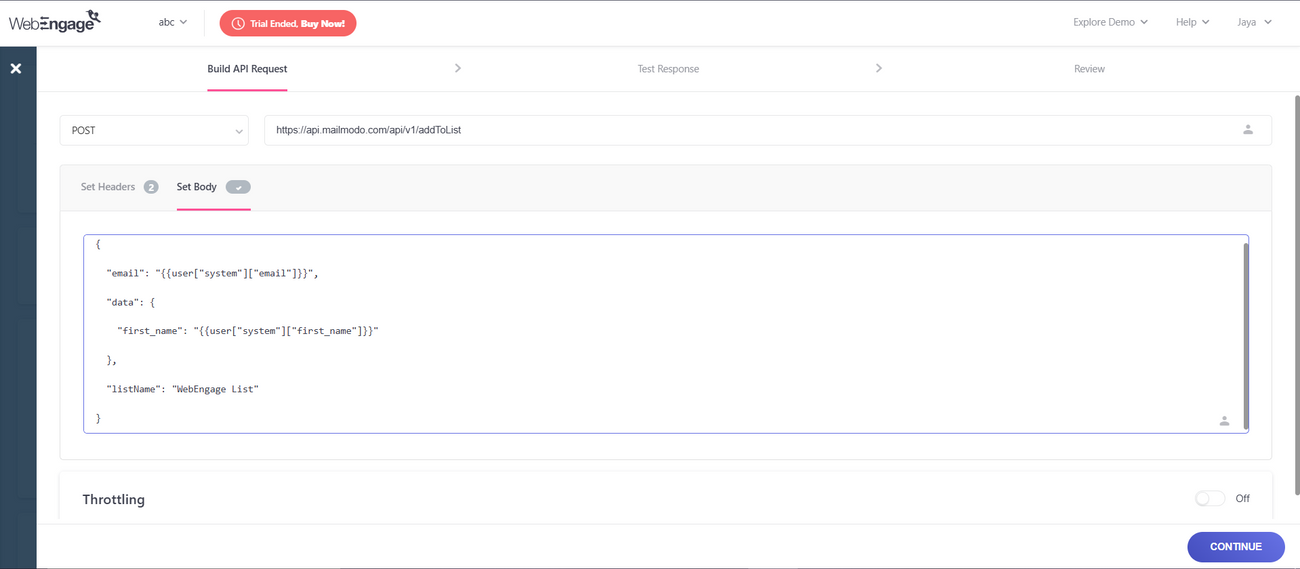
Task: Click the arrow after Build API Request
Action: (458, 68)
